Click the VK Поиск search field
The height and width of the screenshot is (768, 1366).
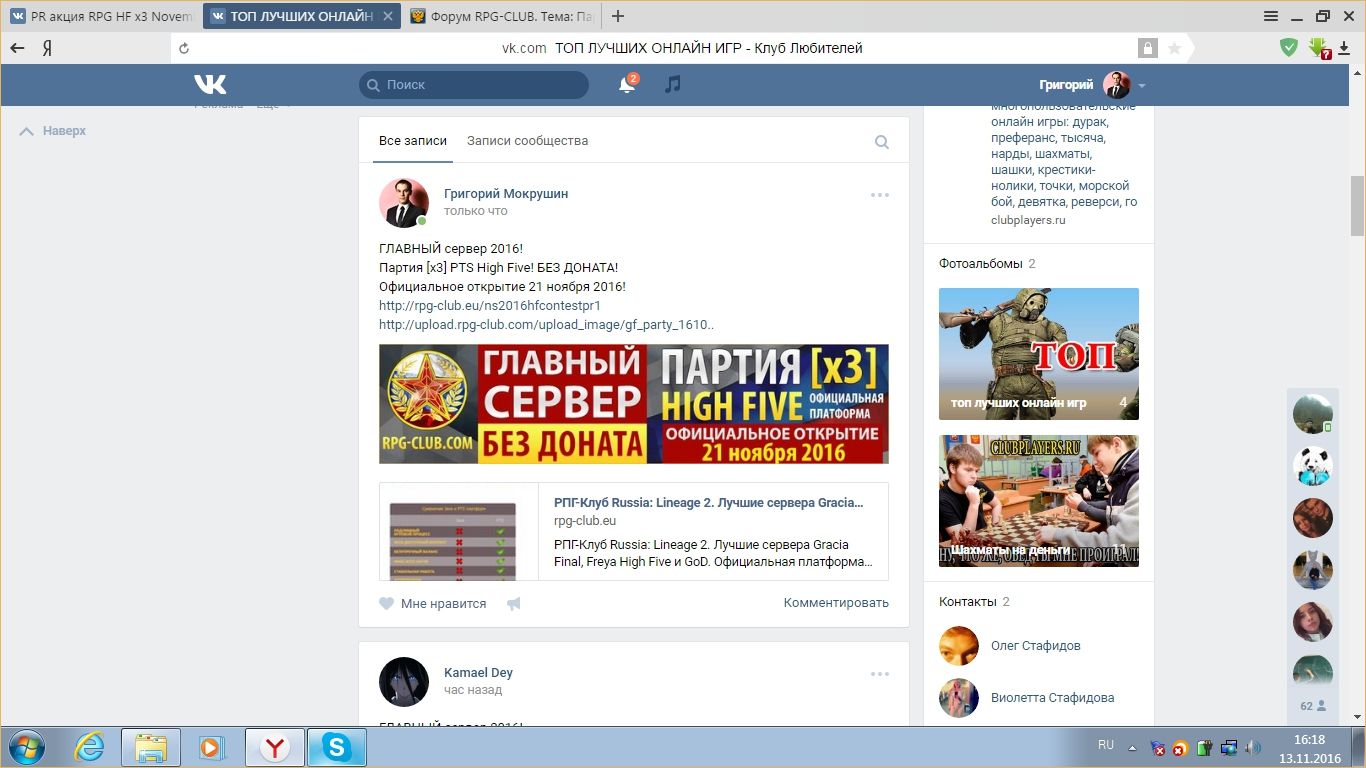coord(474,85)
